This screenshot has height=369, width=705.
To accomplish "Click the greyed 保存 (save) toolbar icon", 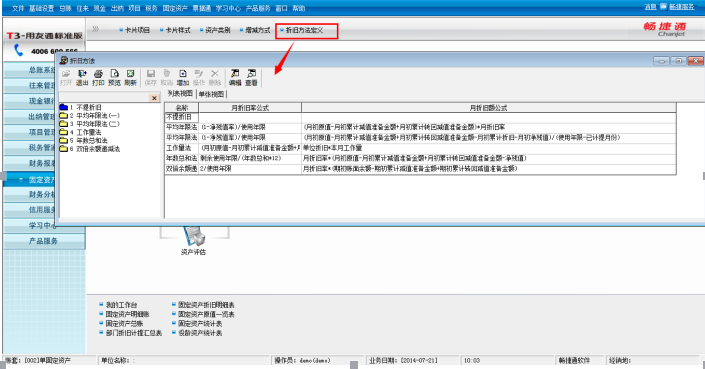I will (151, 77).
